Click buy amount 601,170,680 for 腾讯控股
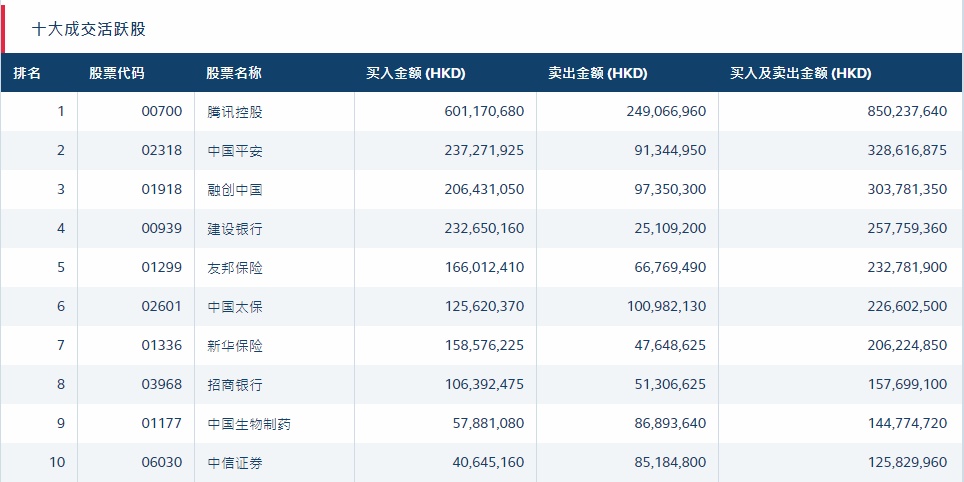The width and height of the screenshot is (964, 482). coord(484,111)
